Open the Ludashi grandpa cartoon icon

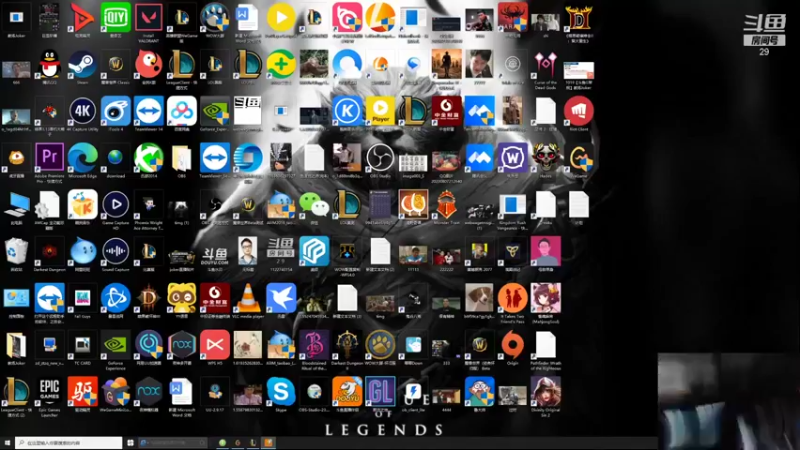tap(479, 392)
